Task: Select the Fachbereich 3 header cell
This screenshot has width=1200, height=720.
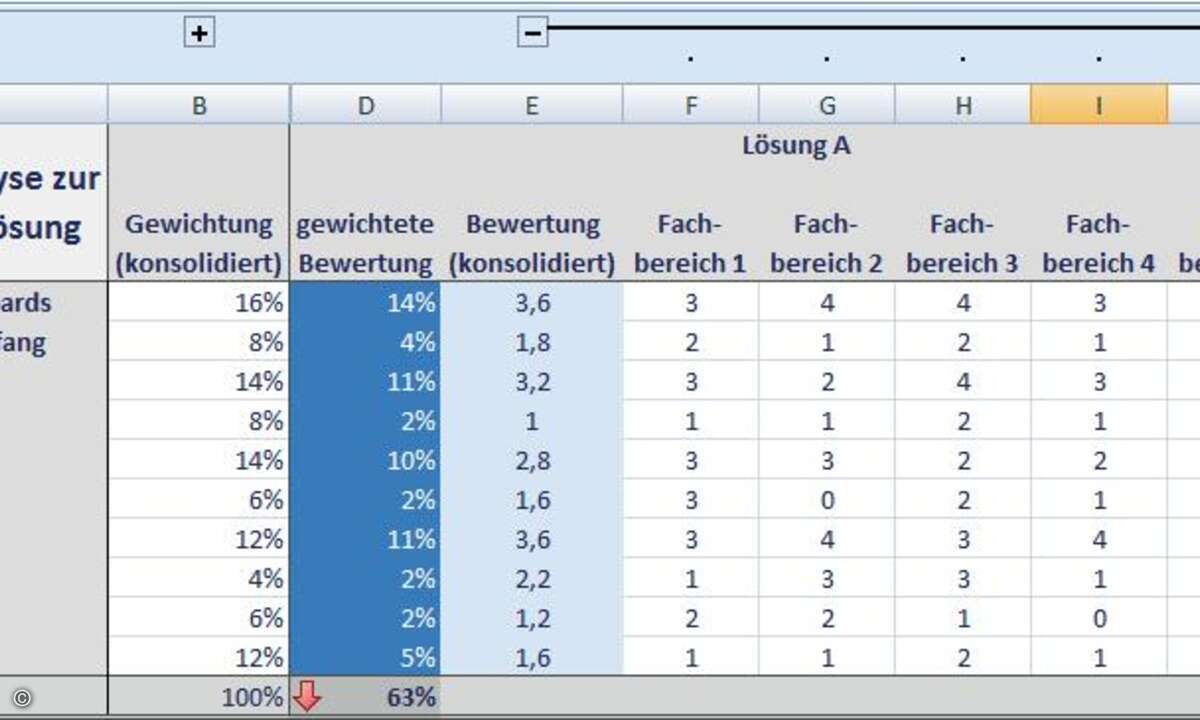Action: tap(962, 243)
